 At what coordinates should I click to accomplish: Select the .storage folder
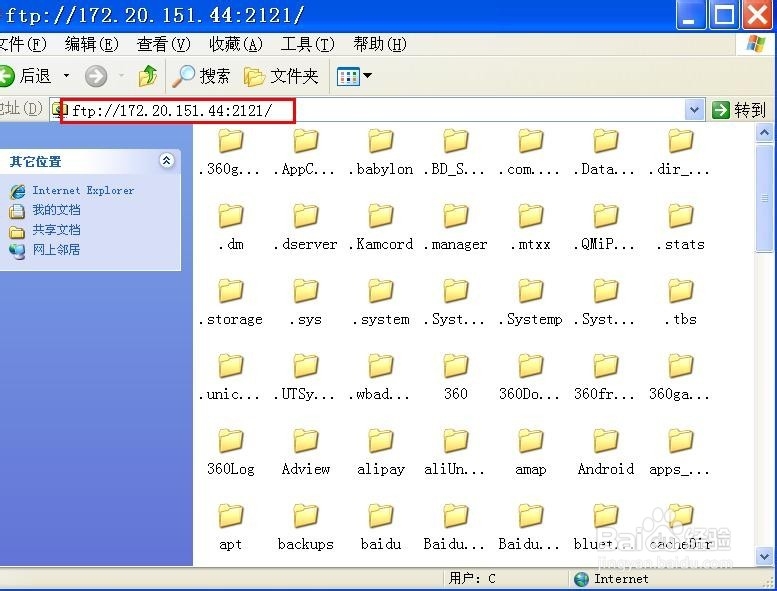click(x=230, y=302)
